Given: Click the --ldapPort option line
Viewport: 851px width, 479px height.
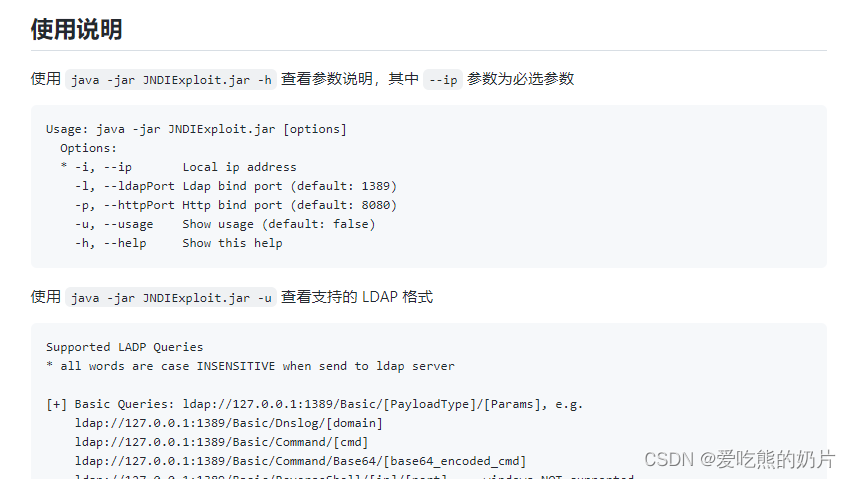Looking at the screenshot, I should tap(236, 186).
